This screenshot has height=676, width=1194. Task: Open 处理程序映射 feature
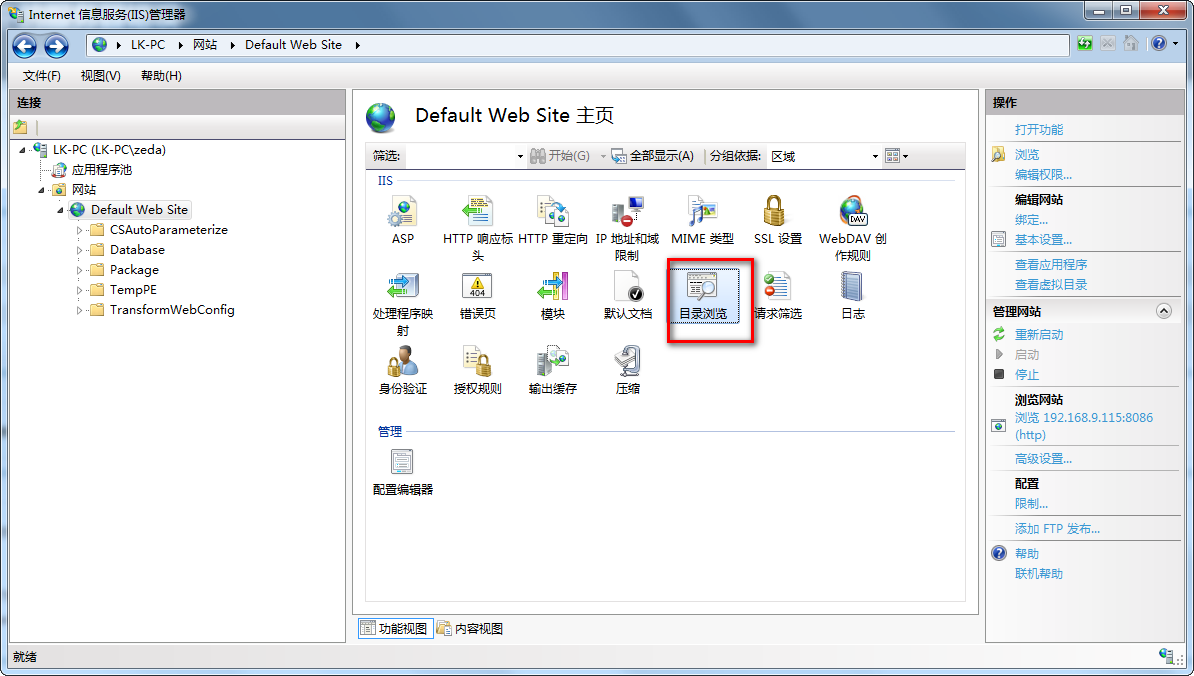402,304
